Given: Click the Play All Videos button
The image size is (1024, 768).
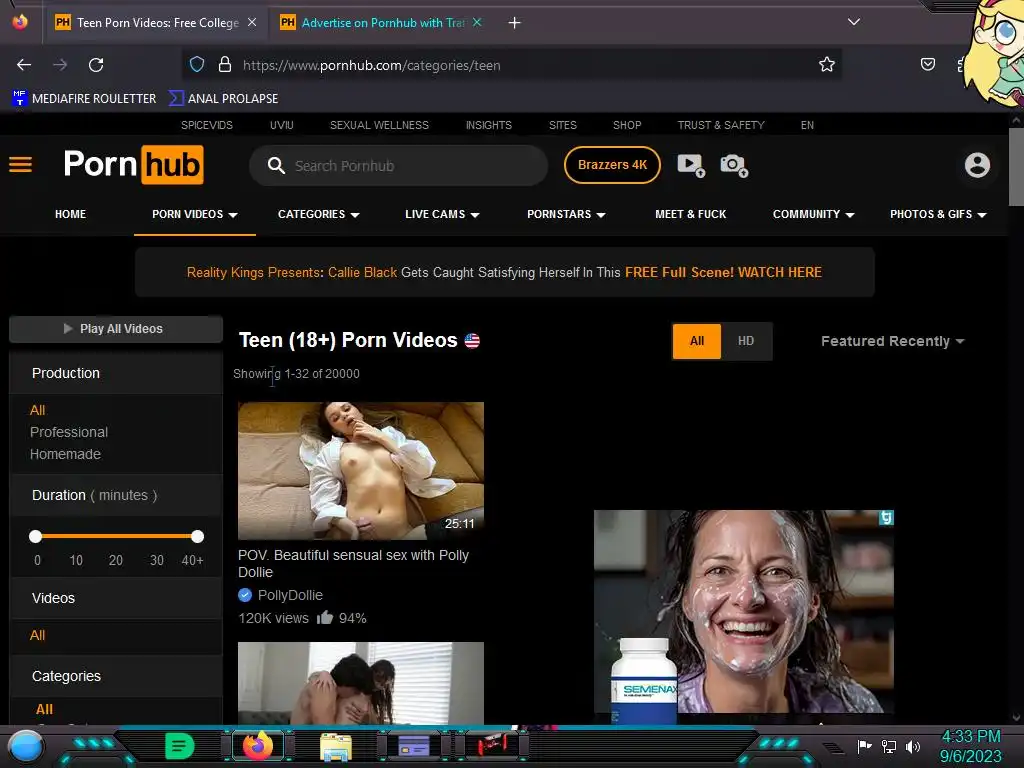Looking at the screenshot, I should coord(116,329).
